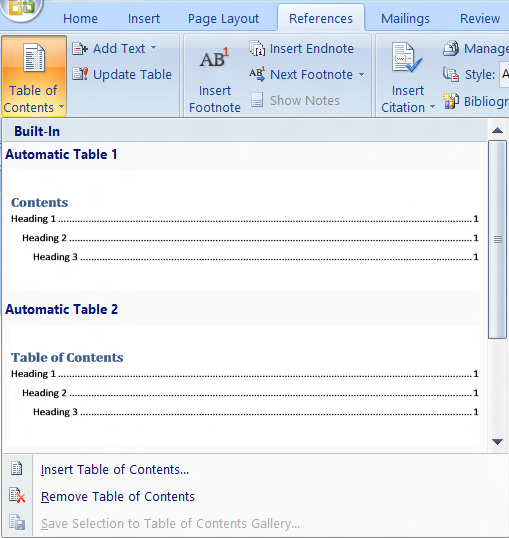Click the Add Text icon
Image resolution: width=509 pixels, height=538 pixels.
pos(80,49)
